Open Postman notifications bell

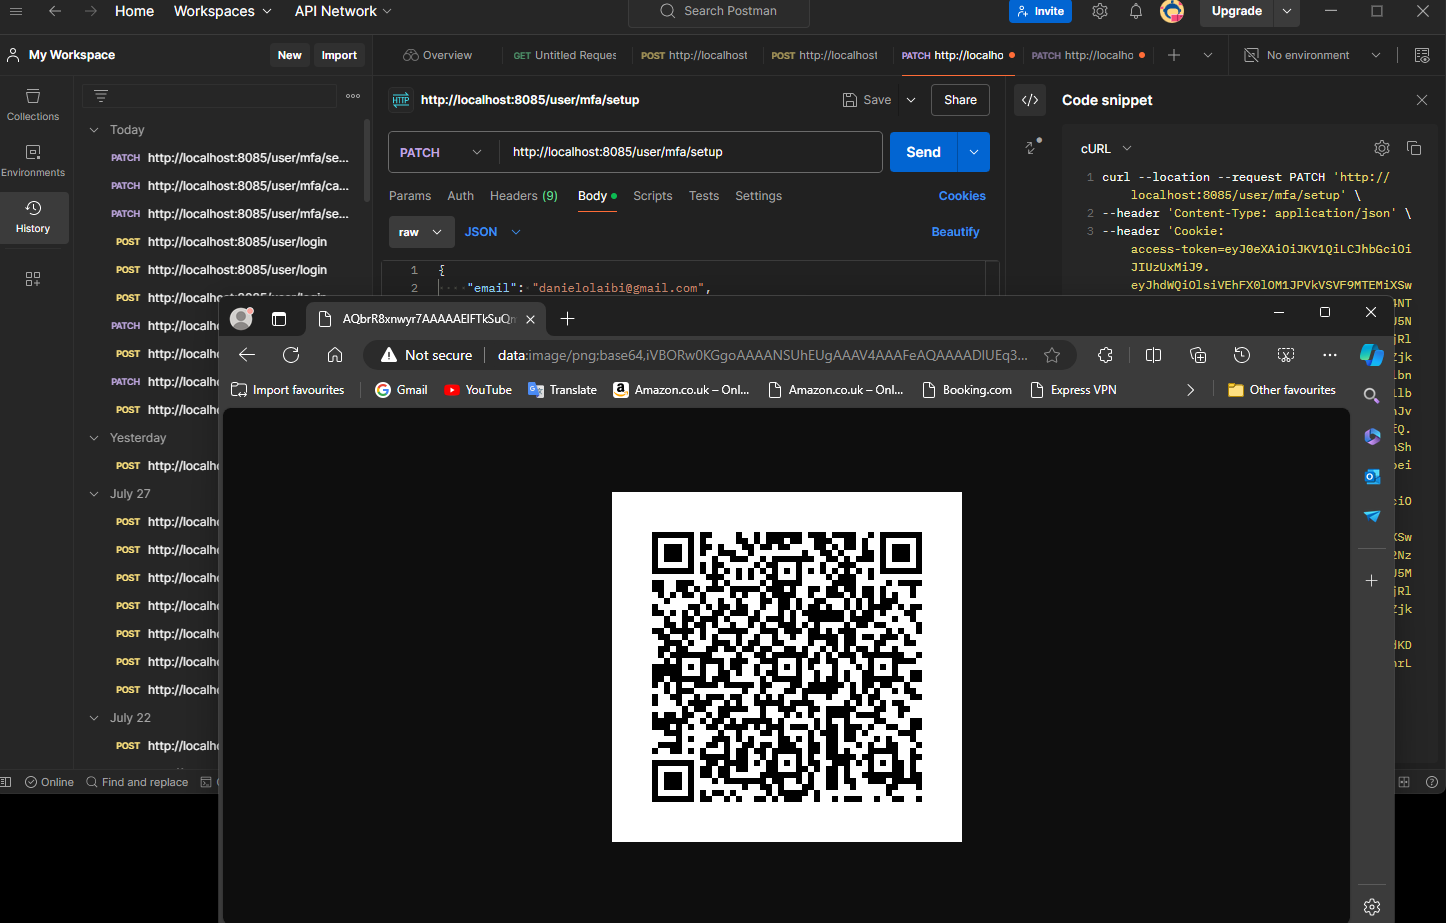(1136, 11)
